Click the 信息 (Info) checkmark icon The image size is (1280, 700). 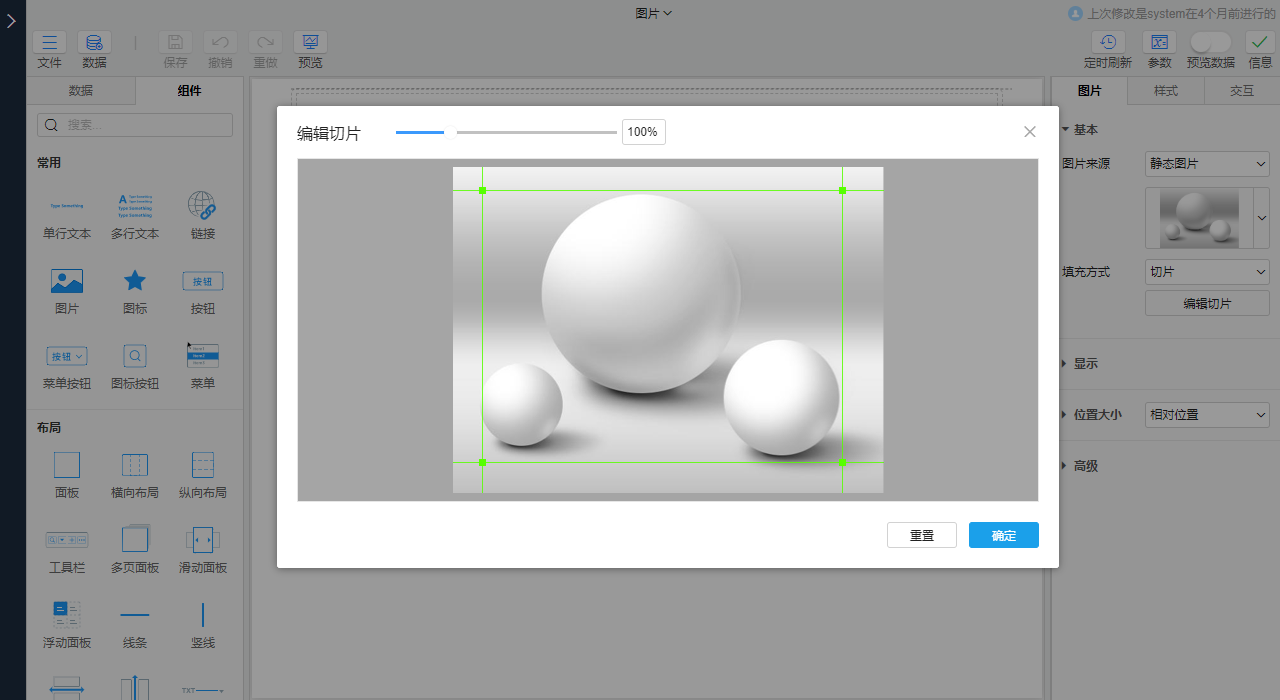[x=1259, y=43]
